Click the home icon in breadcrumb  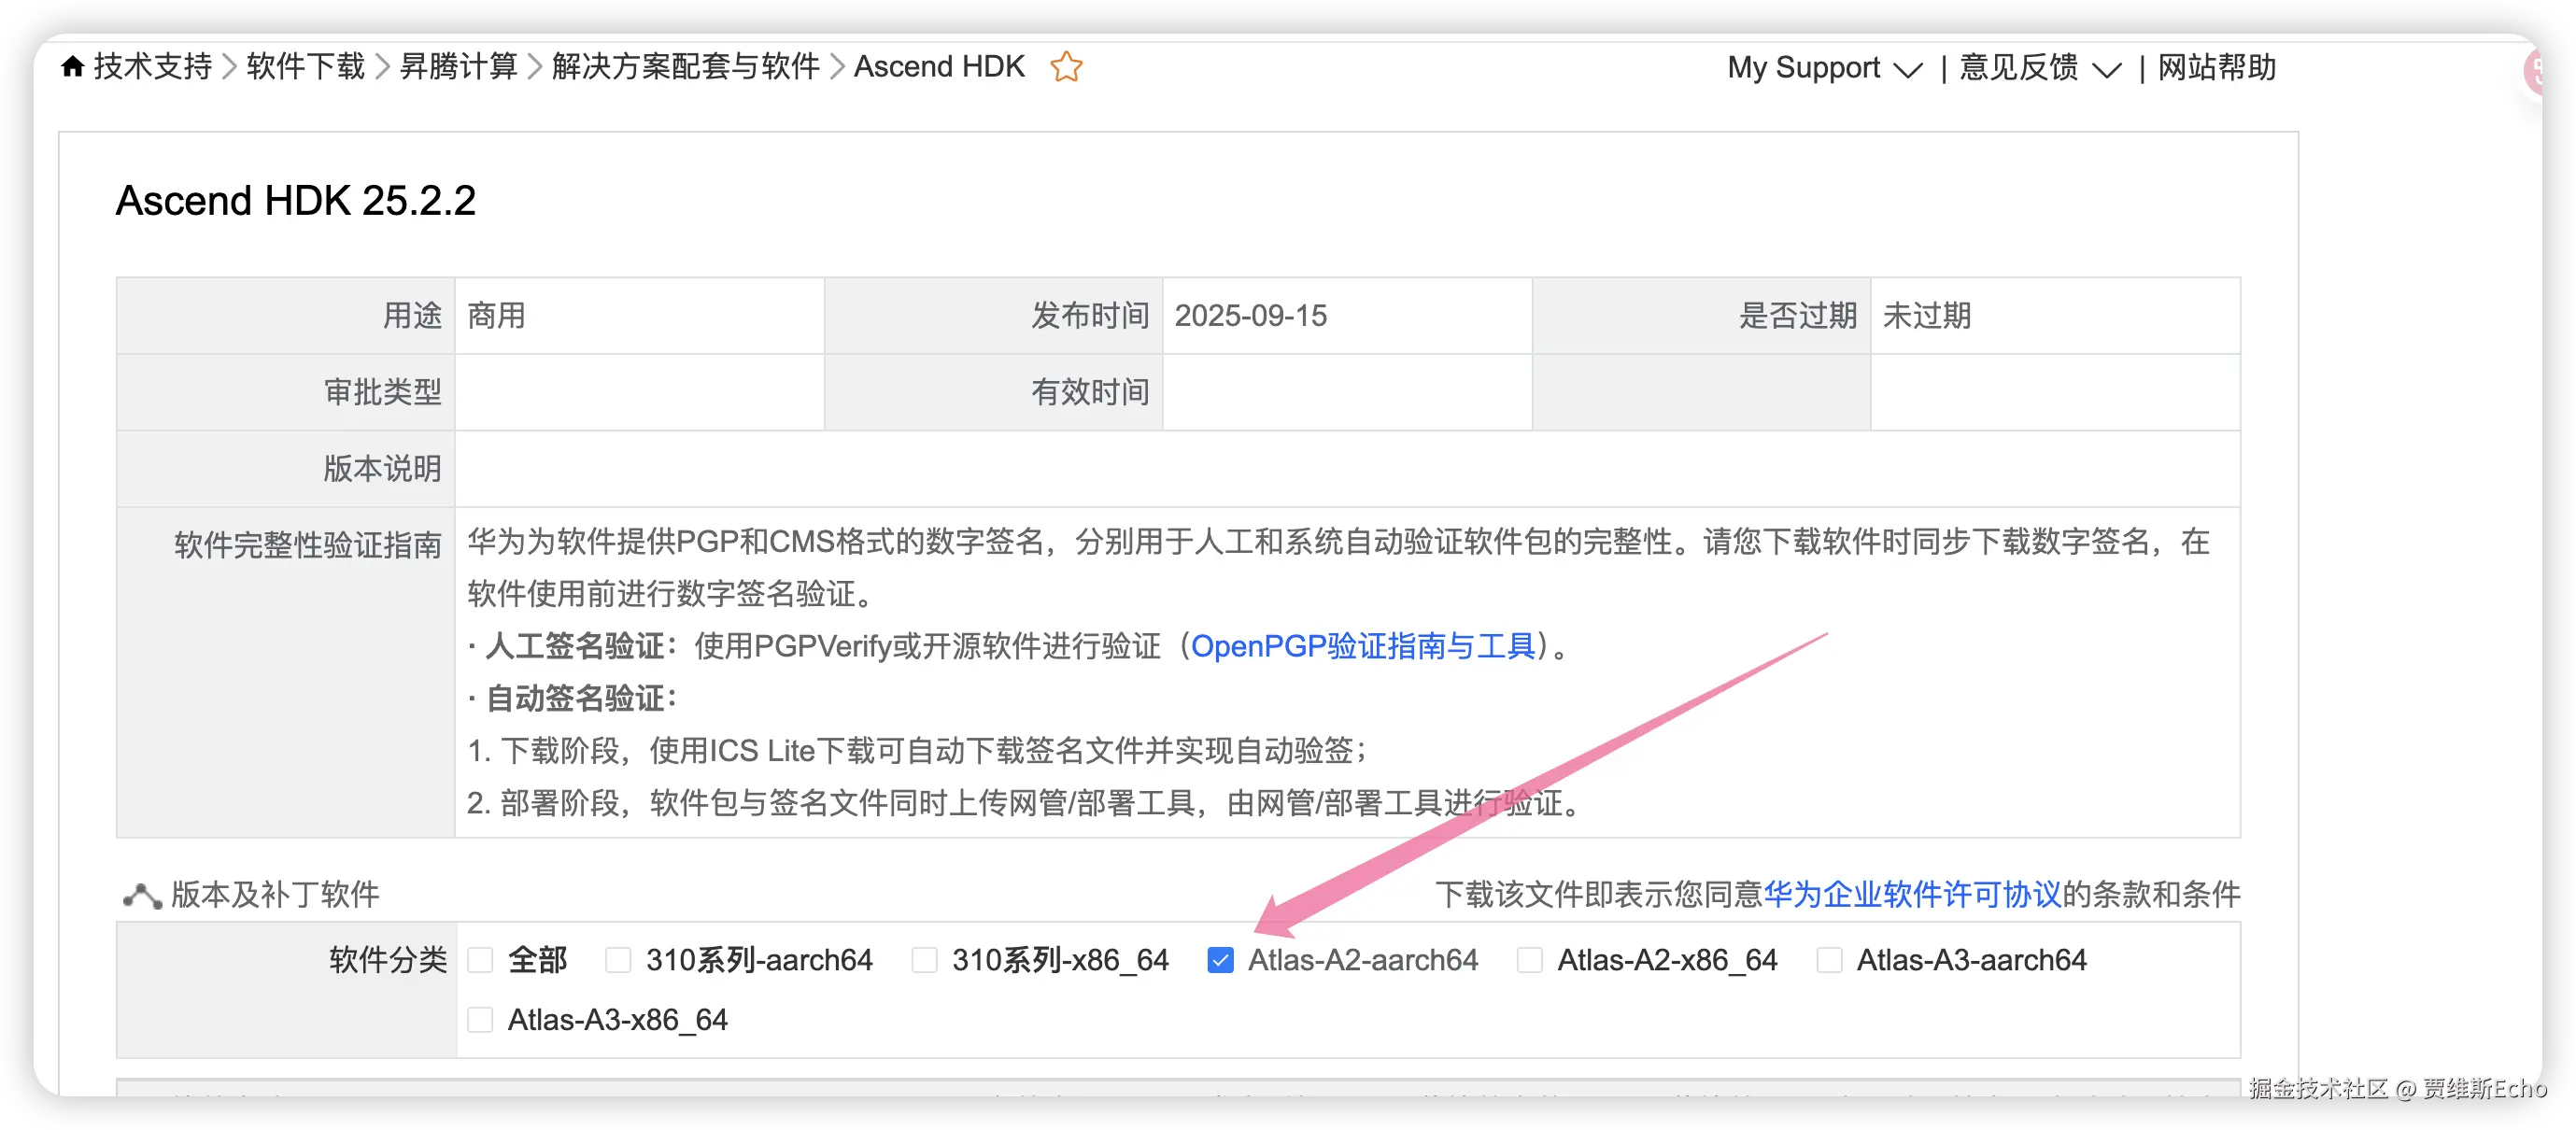tap(72, 67)
